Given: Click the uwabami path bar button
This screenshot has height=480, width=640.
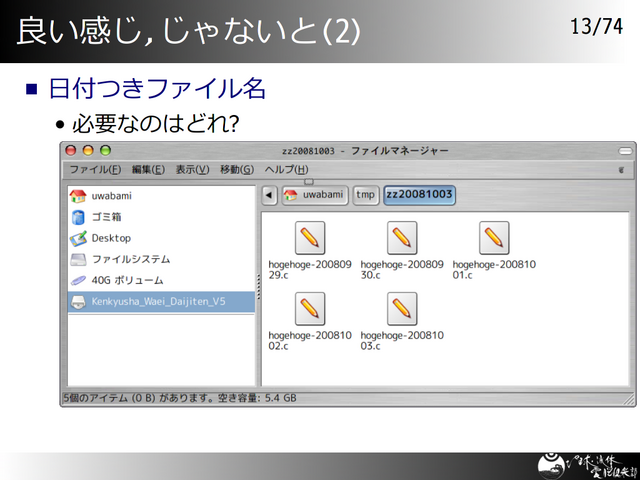Looking at the screenshot, I should click(315, 195).
